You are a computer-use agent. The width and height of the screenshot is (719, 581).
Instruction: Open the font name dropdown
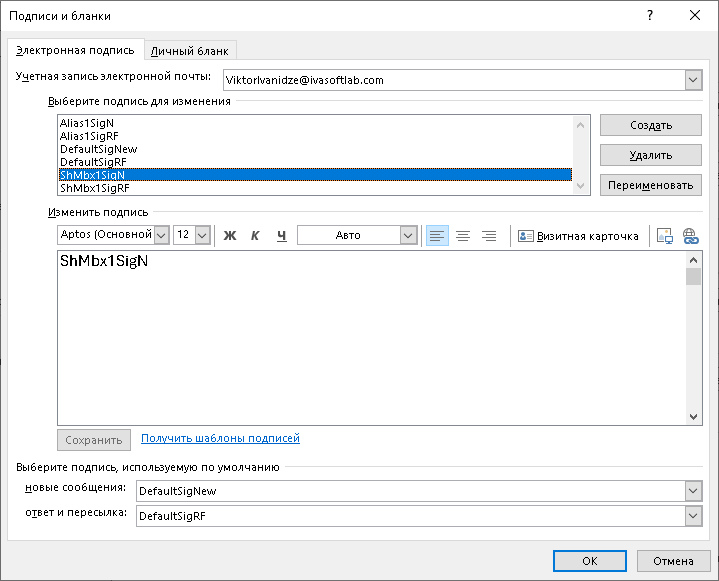[161, 235]
